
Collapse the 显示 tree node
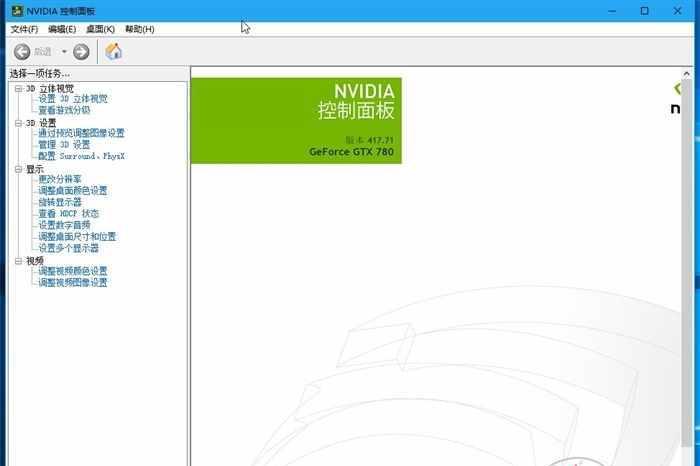click(x=18, y=169)
